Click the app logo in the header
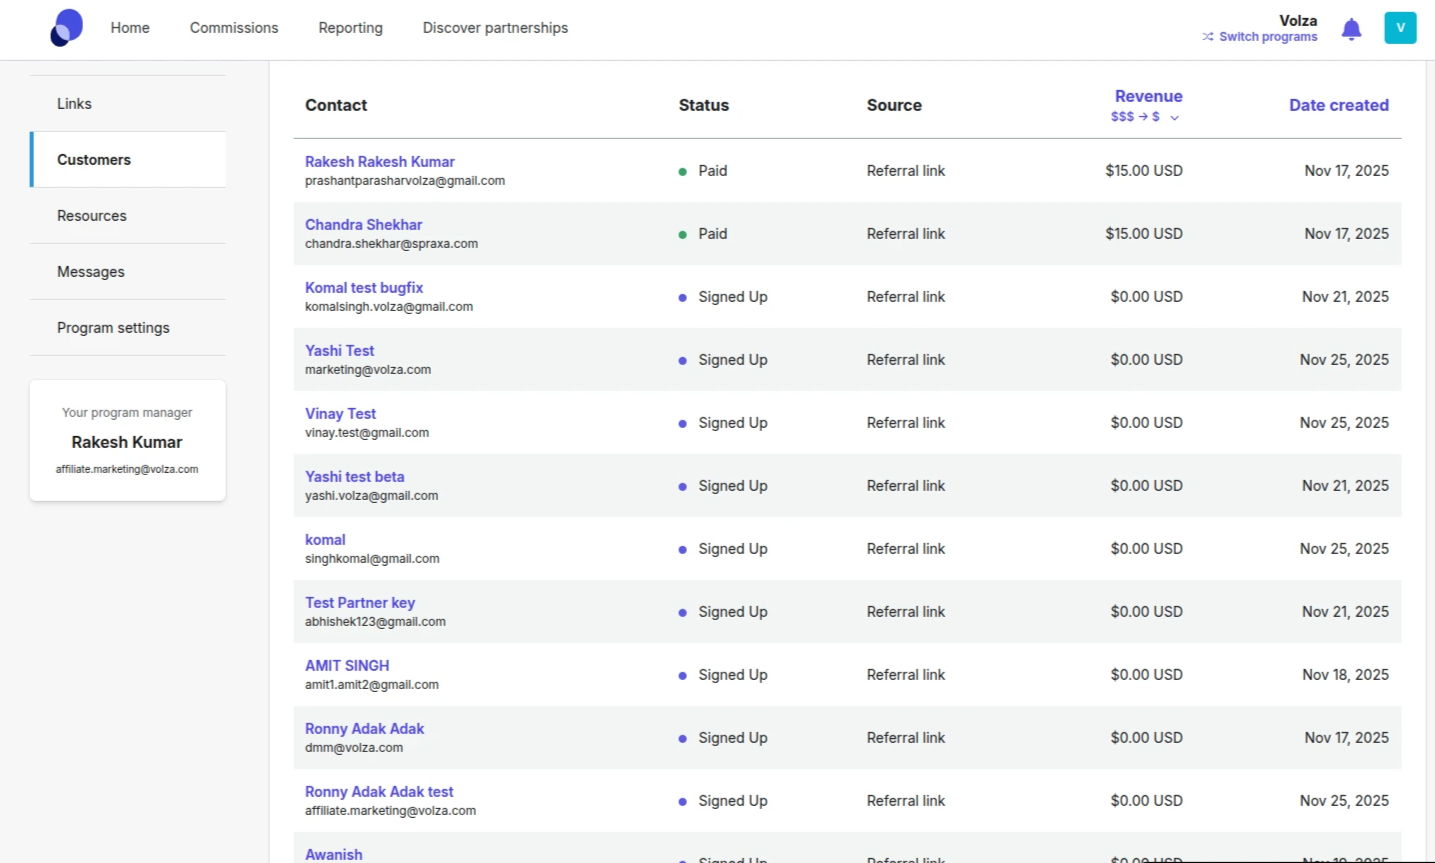 point(66,28)
